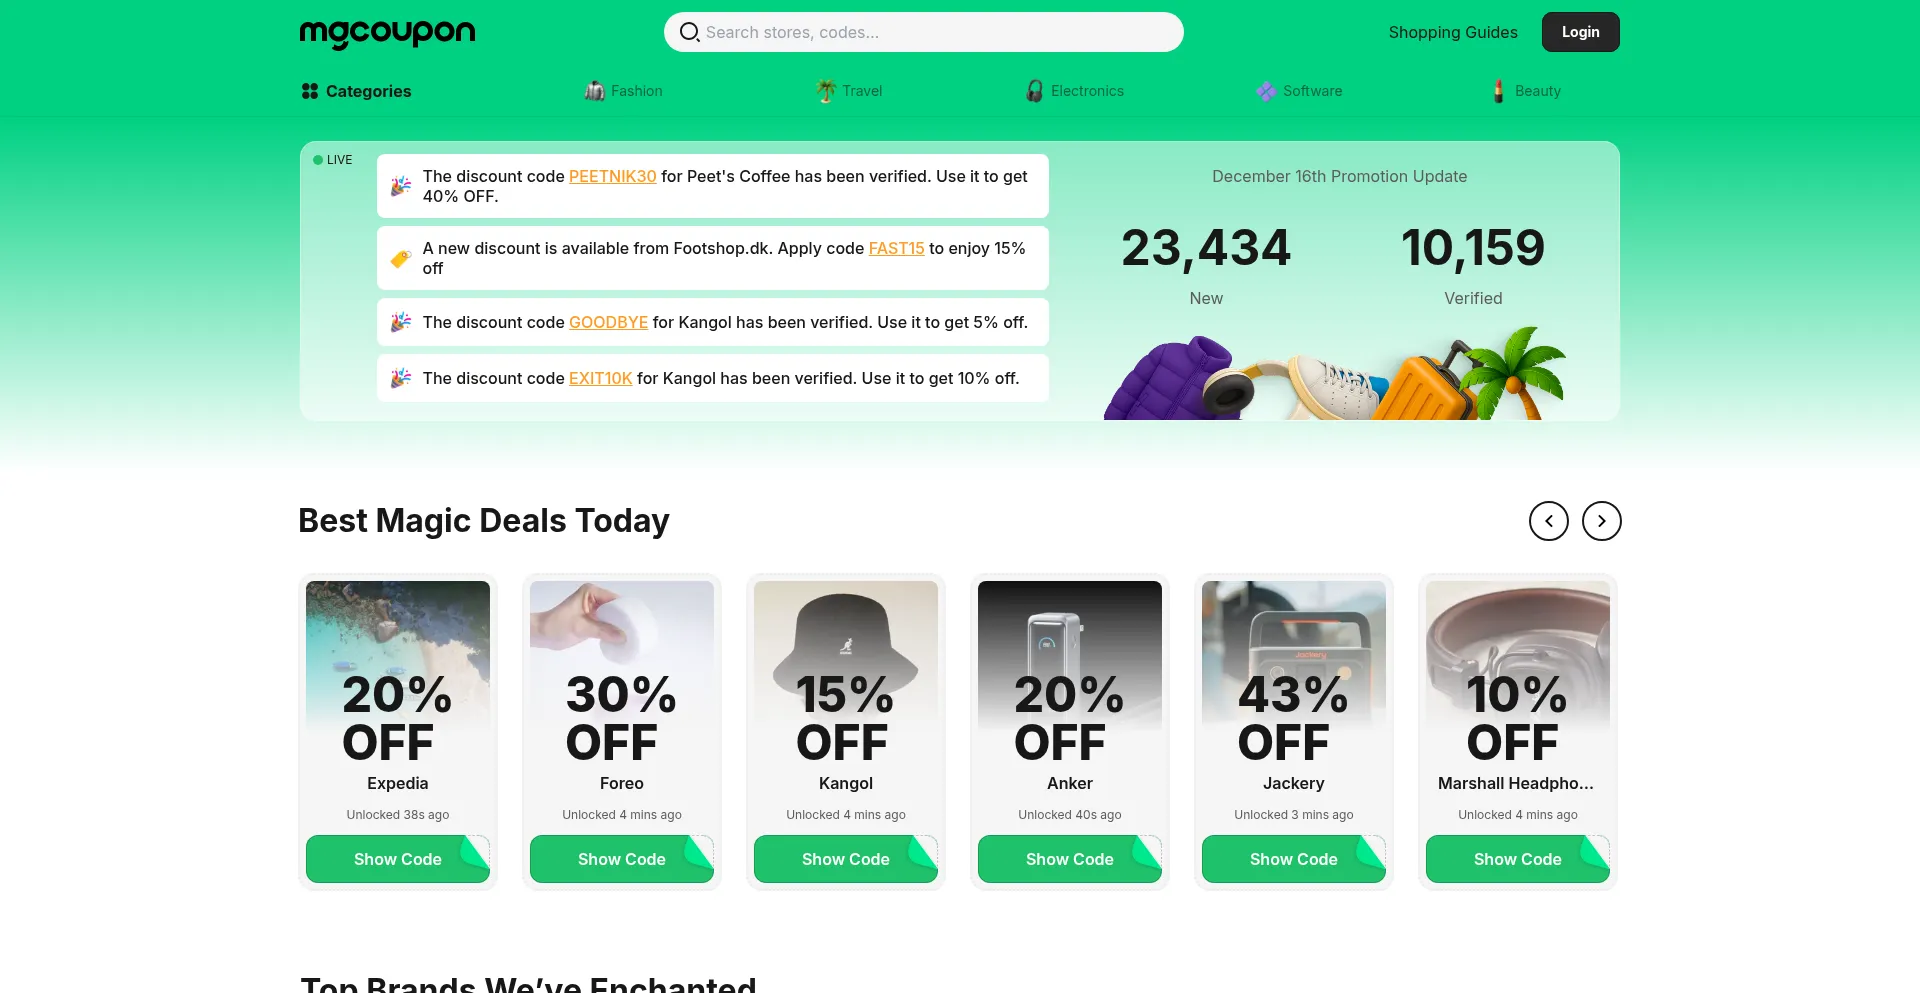Show Code for the Expedia 20% deal

pyautogui.click(x=397, y=859)
